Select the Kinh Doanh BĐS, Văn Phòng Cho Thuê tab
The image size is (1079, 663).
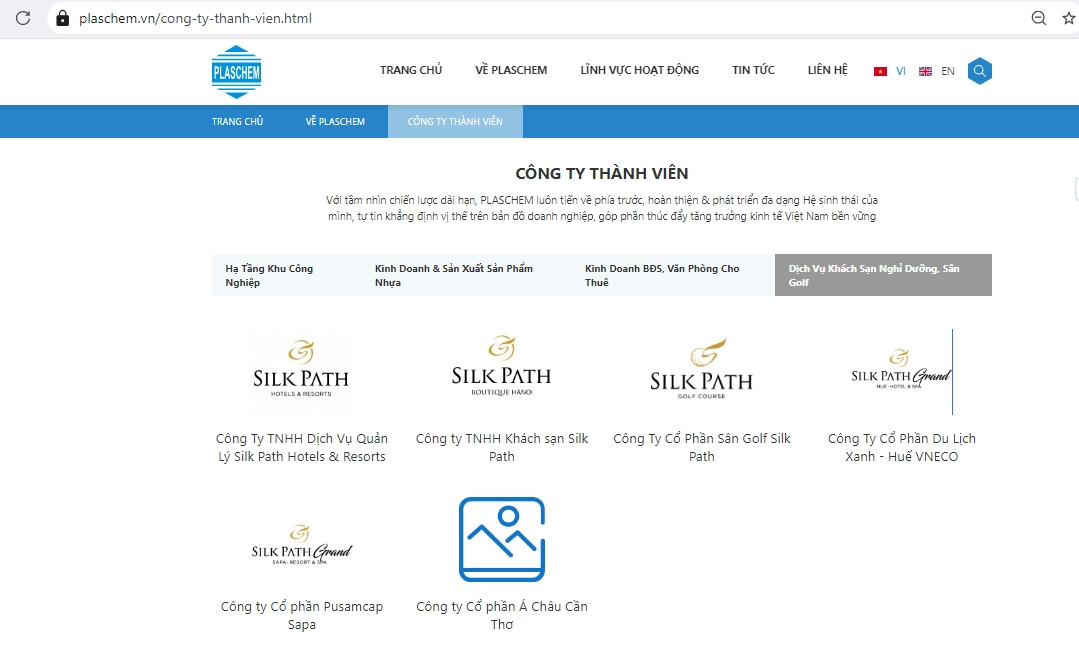(662, 275)
